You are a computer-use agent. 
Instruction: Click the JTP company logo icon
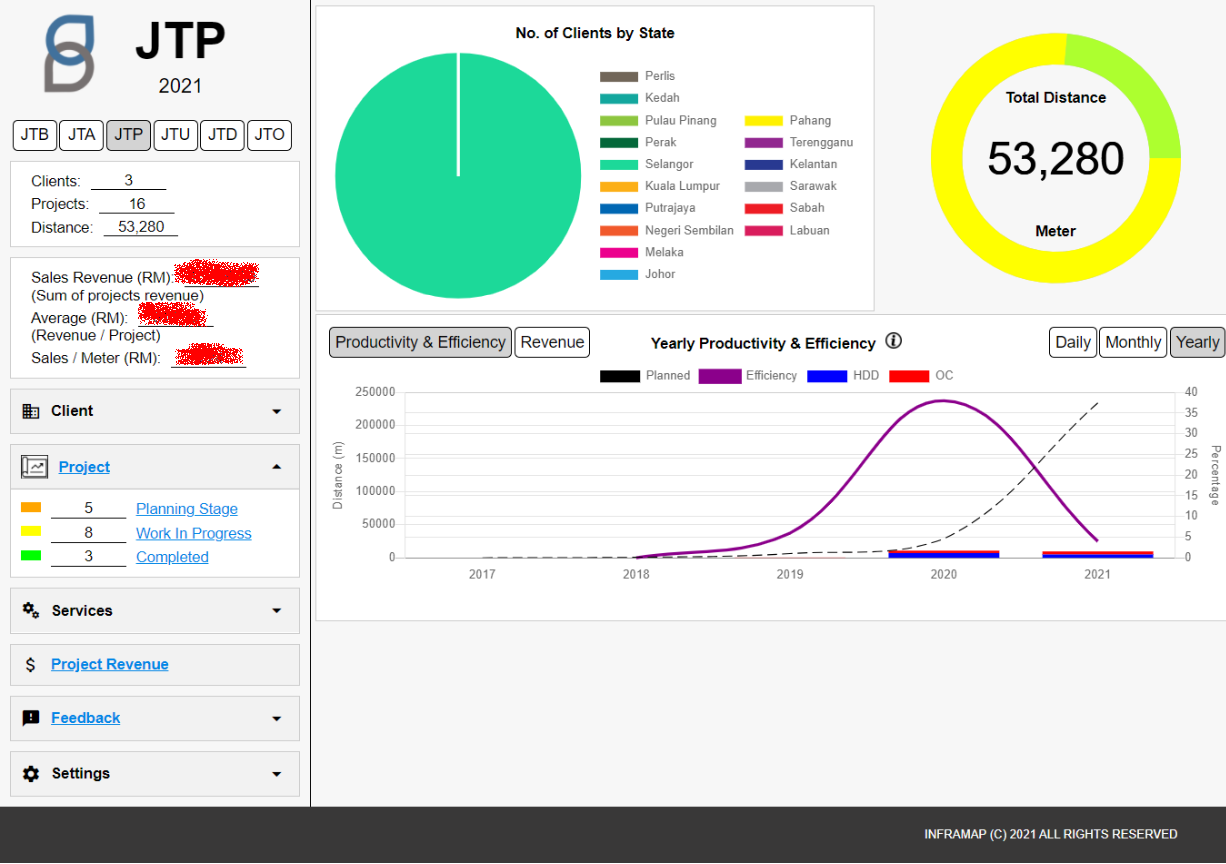[x=70, y=54]
